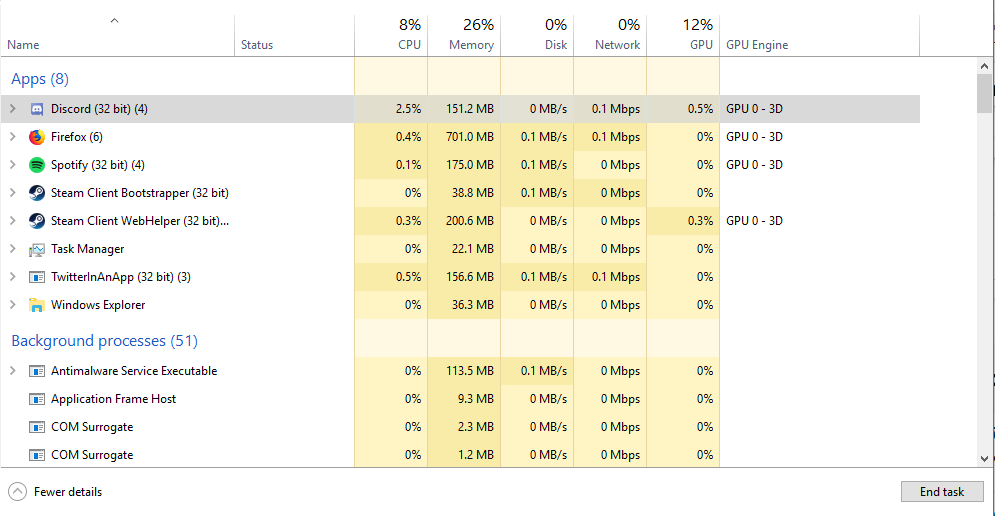Sort processes by Memory column header
Screen dimensions: 995x516
pyautogui.click(x=471, y=45)
